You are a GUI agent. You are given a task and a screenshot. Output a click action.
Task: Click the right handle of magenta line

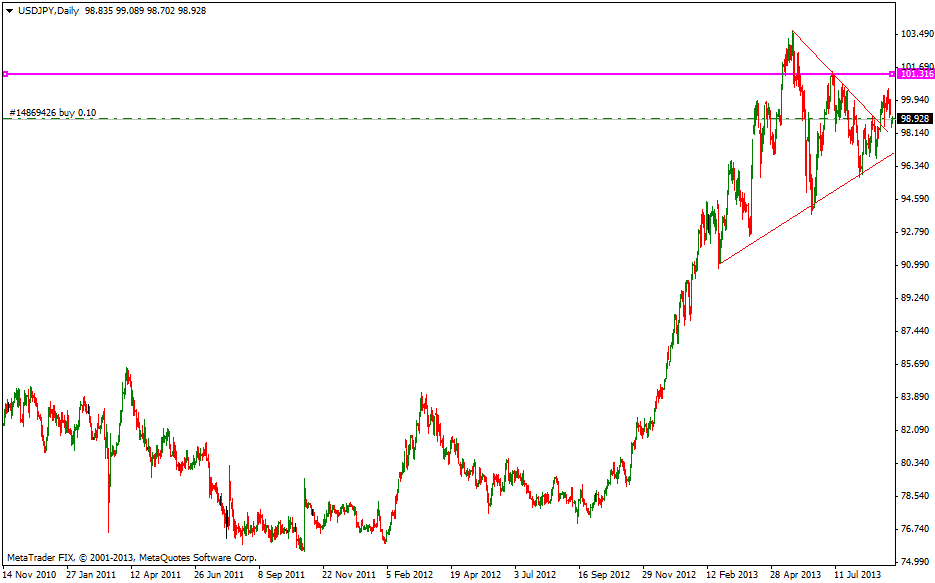[x=892, y=74]
